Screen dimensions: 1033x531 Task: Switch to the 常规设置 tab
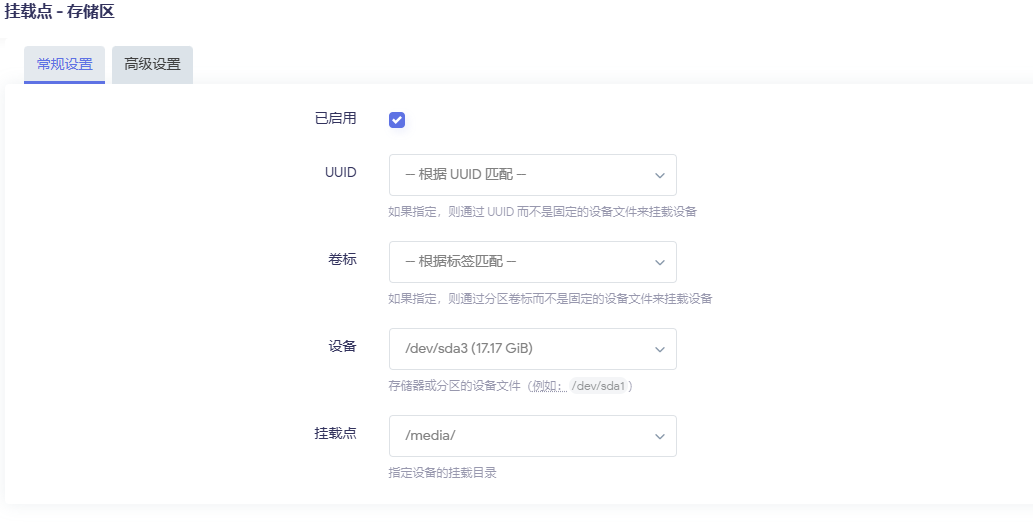tap(64, 64)
